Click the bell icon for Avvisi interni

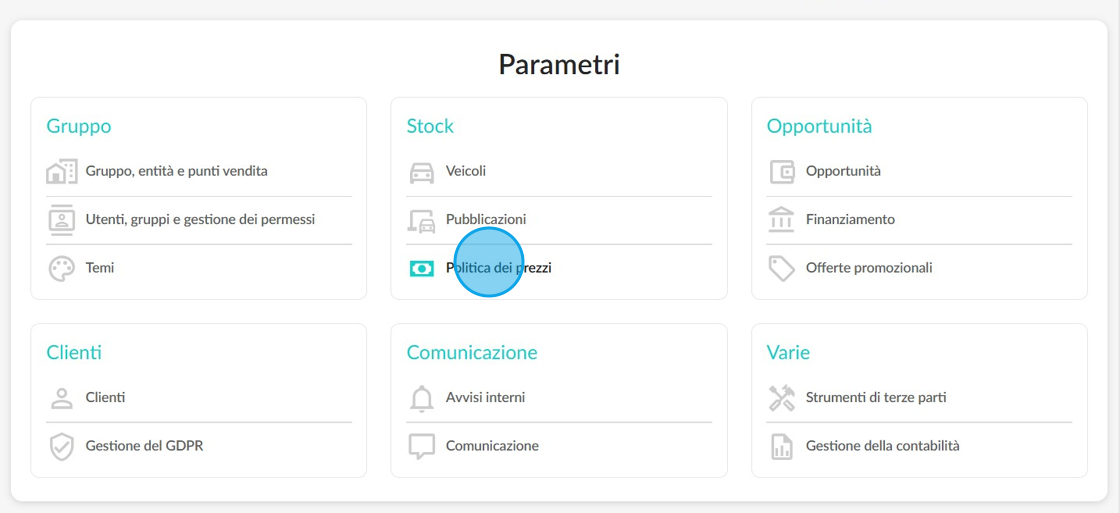coord(421,398)
